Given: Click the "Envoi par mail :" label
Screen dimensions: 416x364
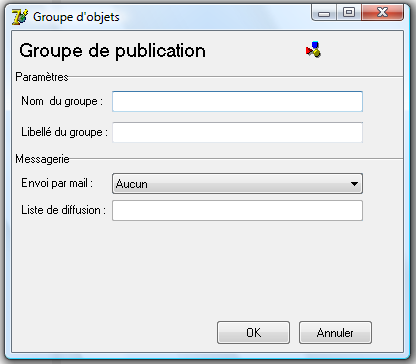Looking at the screenshot, I should (x=57, y=183).
